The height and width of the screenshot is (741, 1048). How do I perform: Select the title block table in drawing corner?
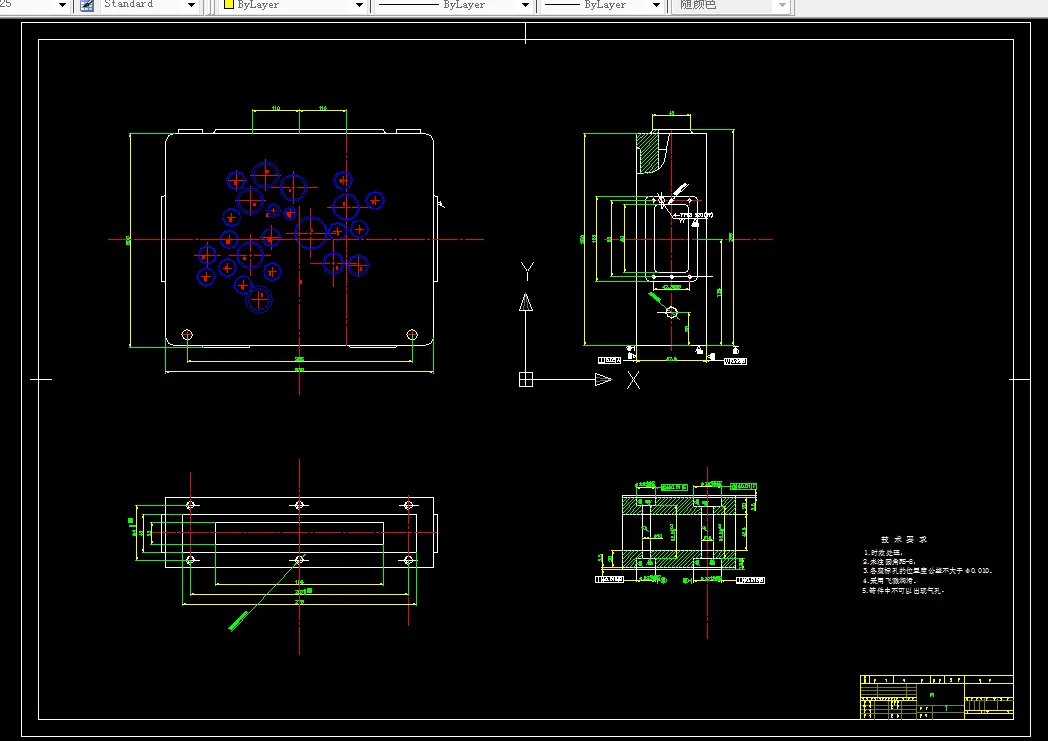click(x=936, y=697)
